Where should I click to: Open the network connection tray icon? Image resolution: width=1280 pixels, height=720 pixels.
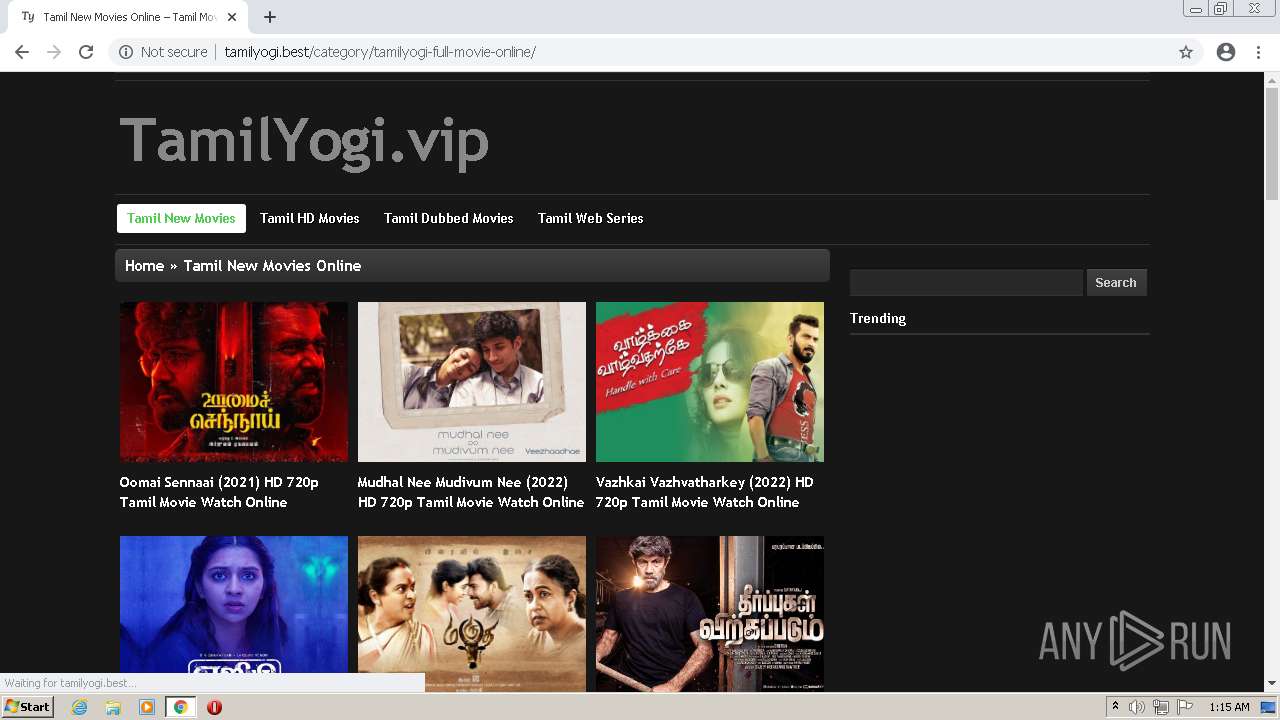click(1160, 707)
